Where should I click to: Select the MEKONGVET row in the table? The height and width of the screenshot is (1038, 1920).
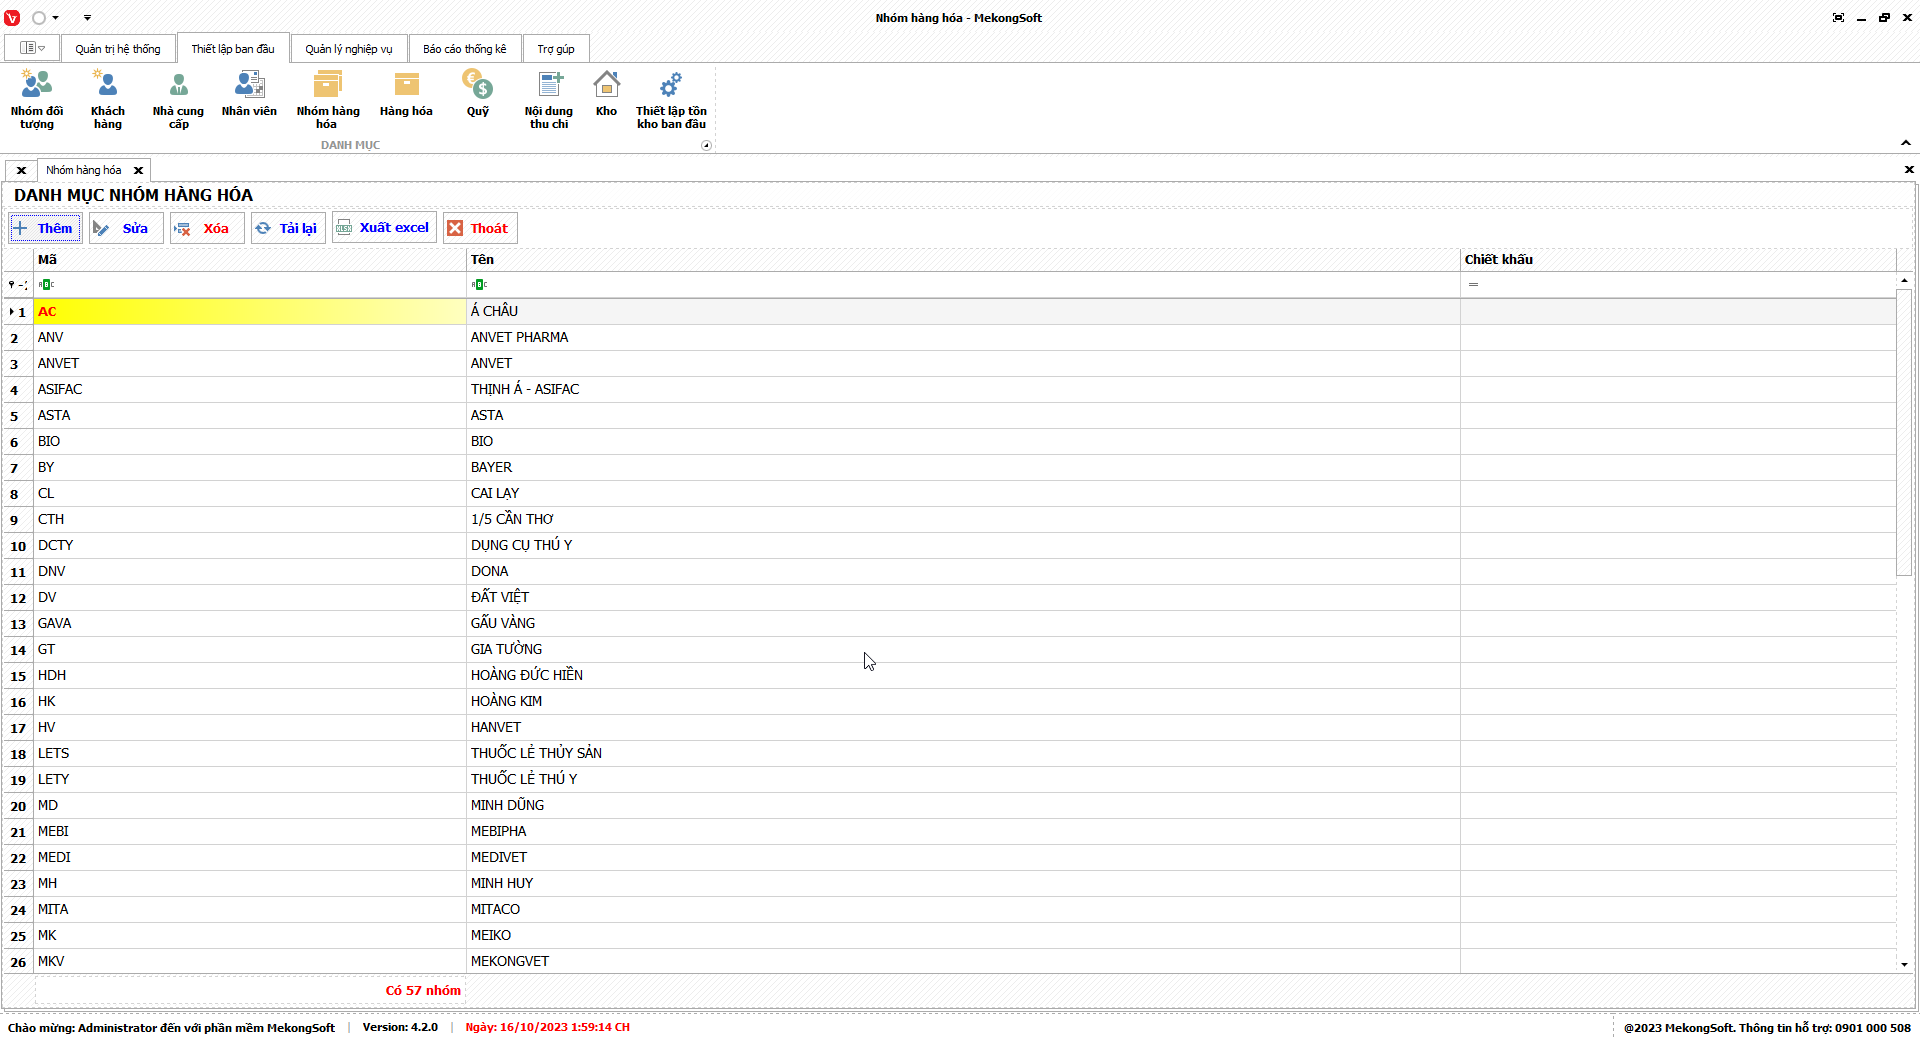coord(510,961)
